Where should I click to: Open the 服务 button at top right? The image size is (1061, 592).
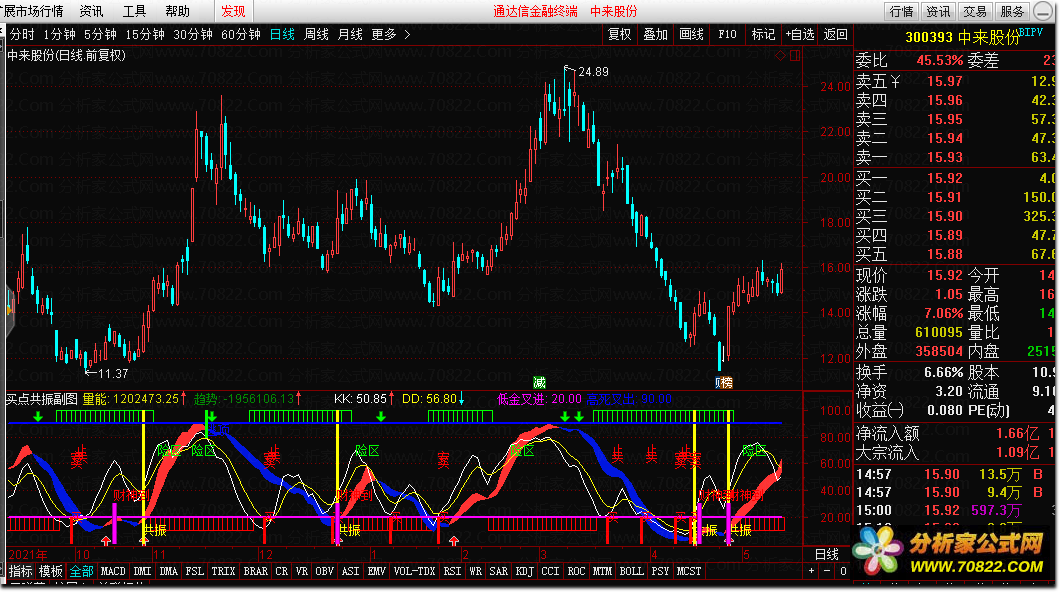point(1012,12)
